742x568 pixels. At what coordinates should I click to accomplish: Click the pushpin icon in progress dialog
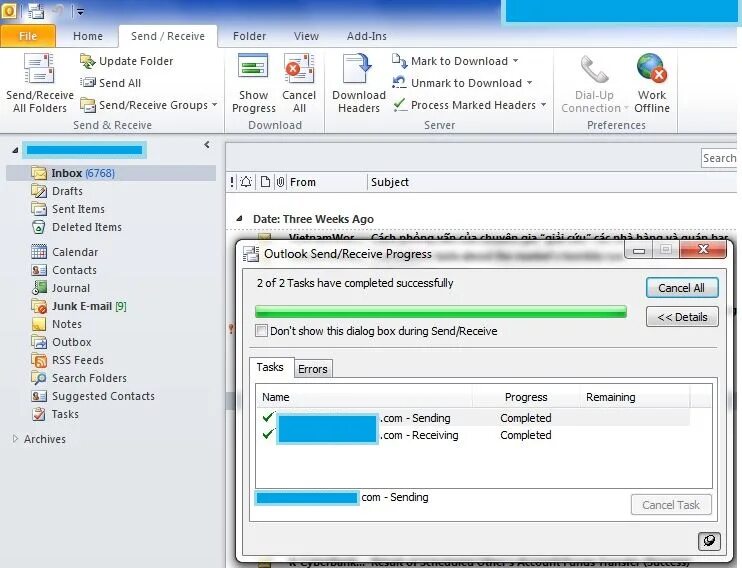(x=709, y=541)
